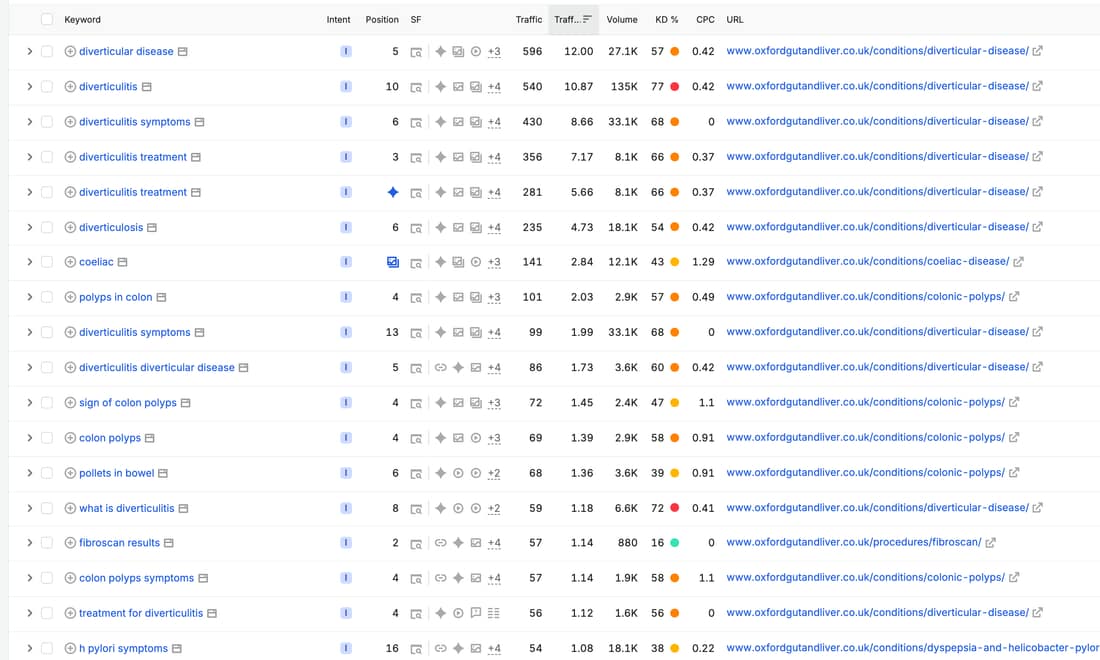Click the '+3' SERP features count in 'diverticular disease' row
The height and width of the screenshot is (660, 1100).
494,51
